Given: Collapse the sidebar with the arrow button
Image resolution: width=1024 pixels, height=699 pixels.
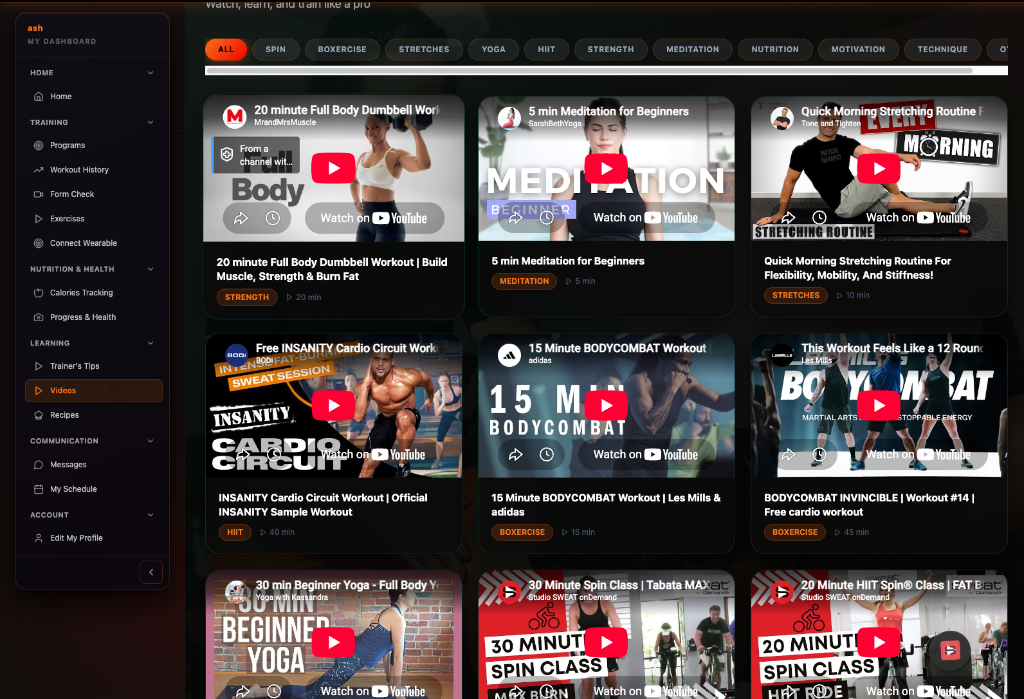Looking at the screenshot, I should [x=151, y=572].
